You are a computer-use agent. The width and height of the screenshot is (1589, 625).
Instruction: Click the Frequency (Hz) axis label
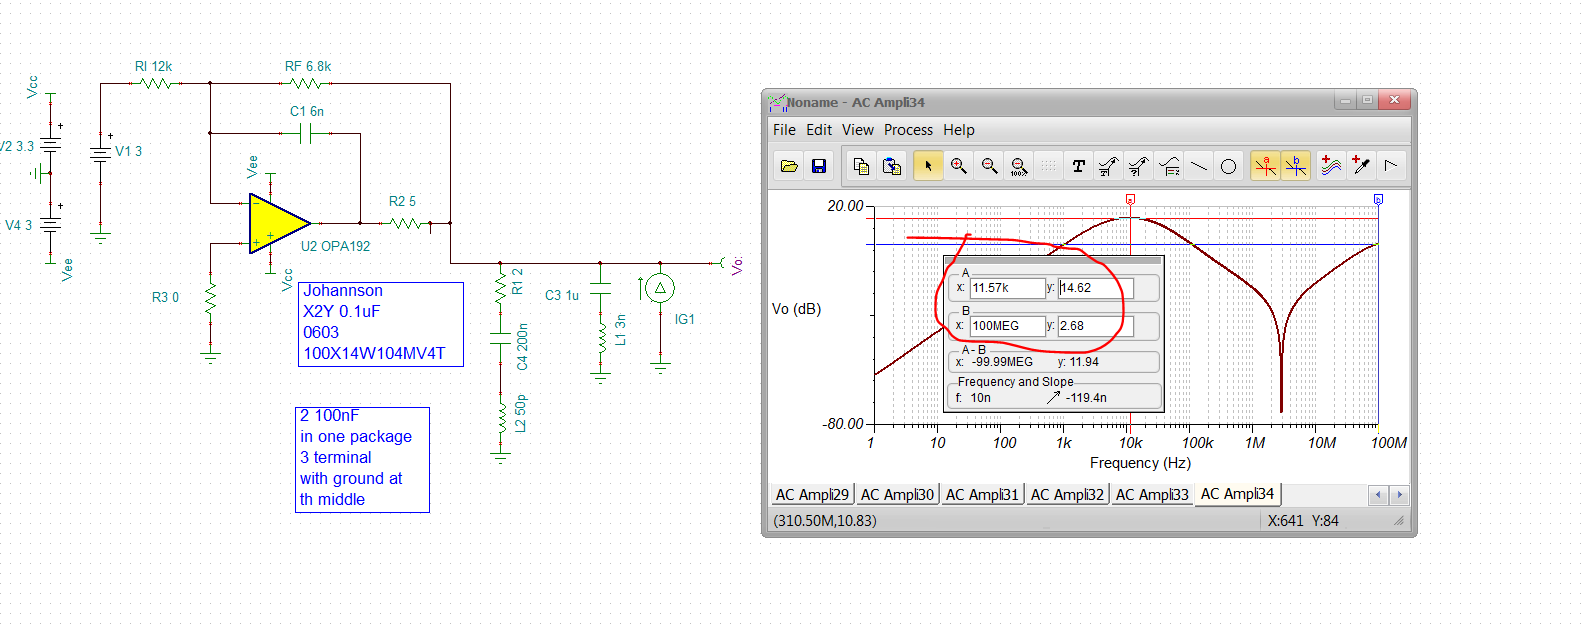pos(1140,463)
